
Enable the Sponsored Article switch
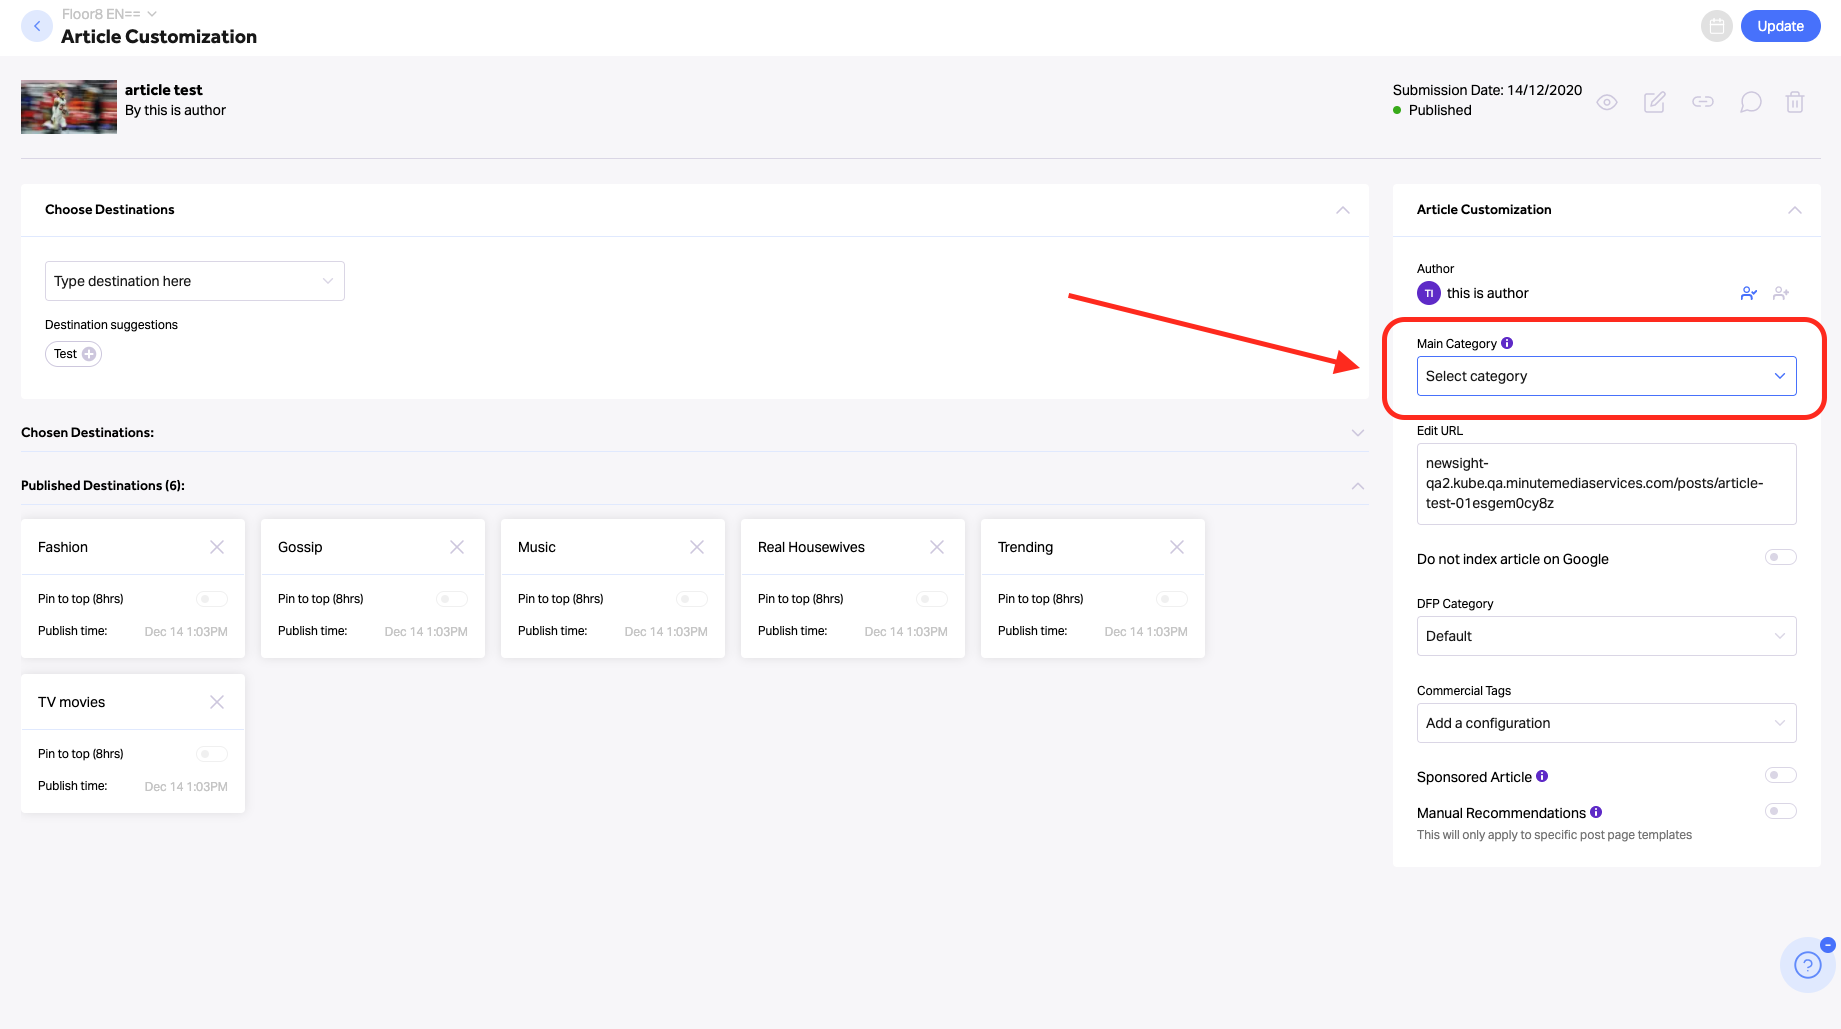pos(1781,775)
